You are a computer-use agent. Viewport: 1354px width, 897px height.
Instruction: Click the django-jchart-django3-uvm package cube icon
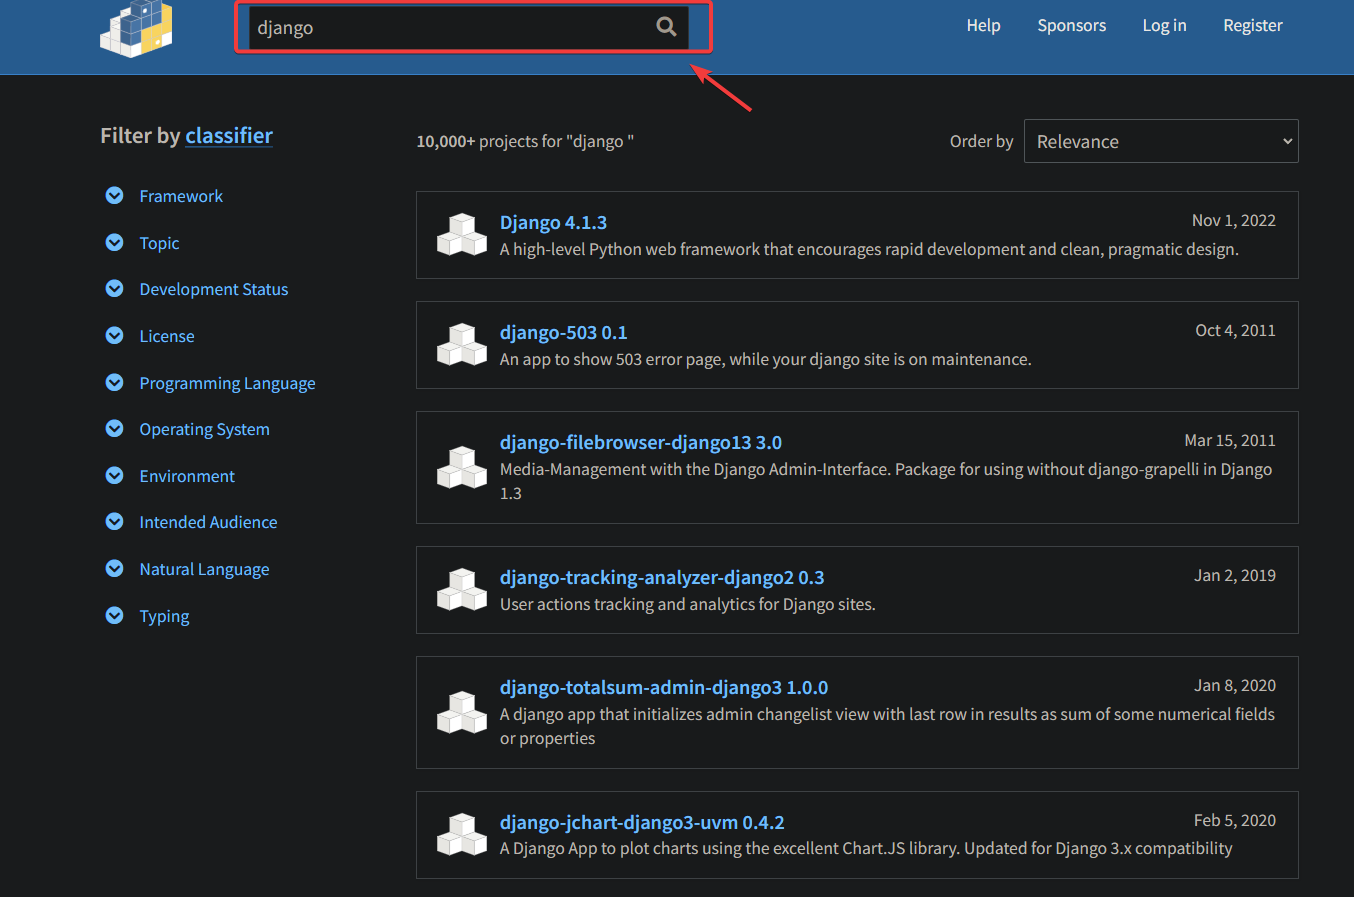tap(462, 835)
